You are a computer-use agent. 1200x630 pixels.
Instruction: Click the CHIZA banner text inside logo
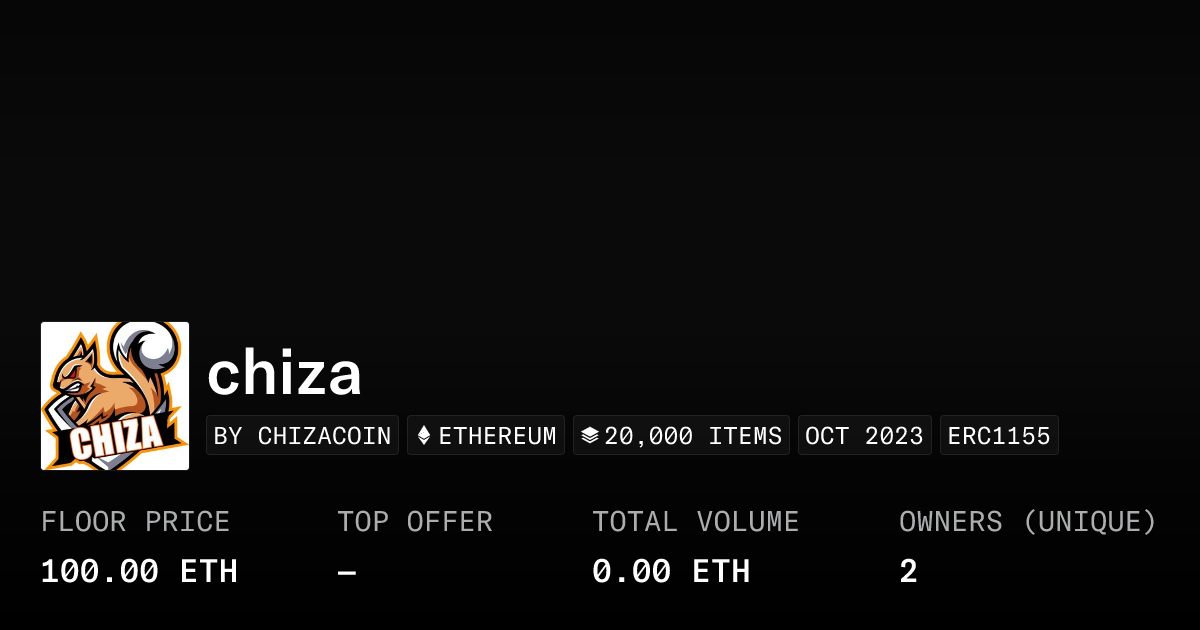pos(116,437)
